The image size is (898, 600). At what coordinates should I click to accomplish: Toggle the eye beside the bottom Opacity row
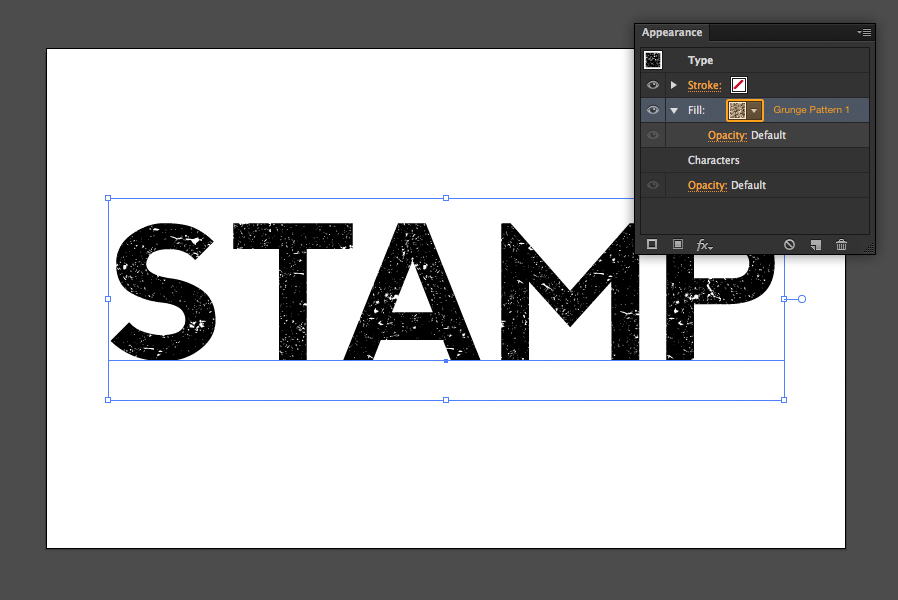pyautogui.click(x=652, y=185)
